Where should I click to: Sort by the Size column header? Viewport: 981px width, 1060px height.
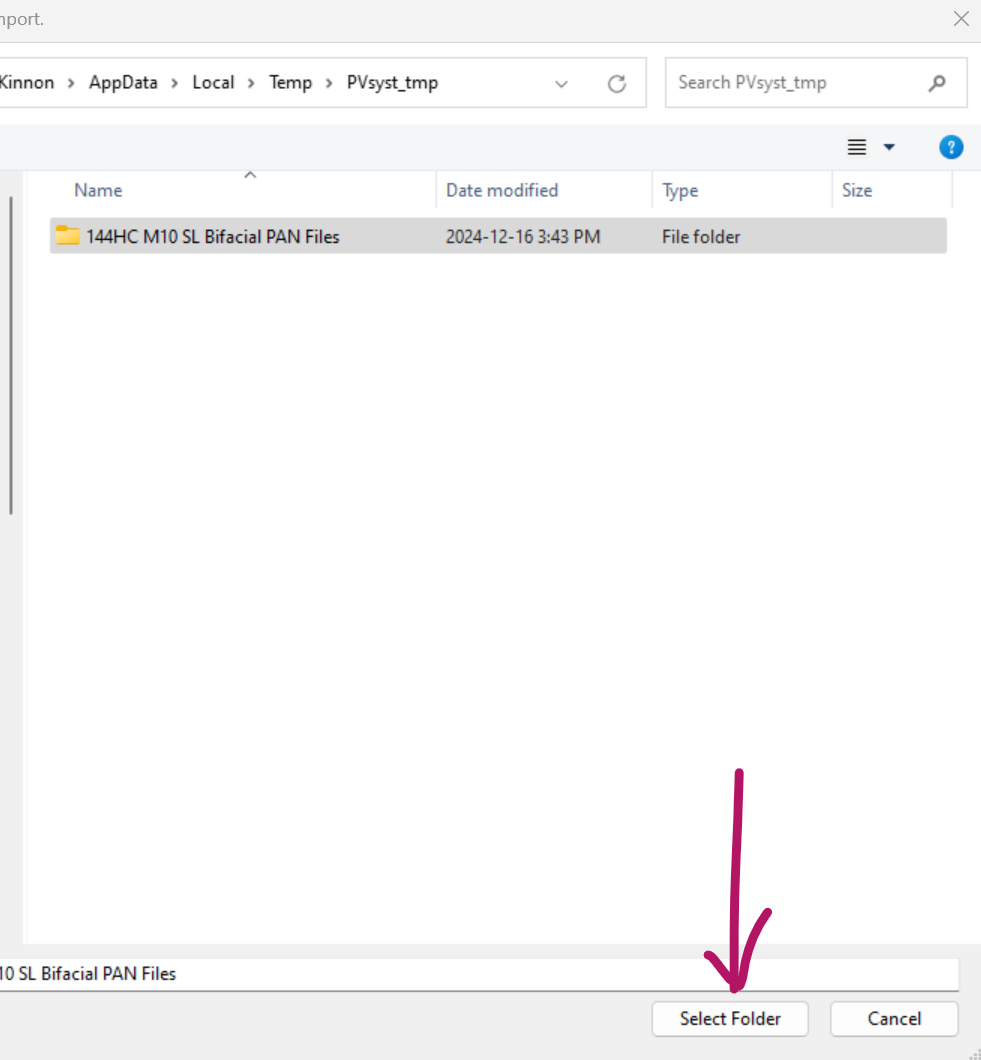(x=857, y=191)
